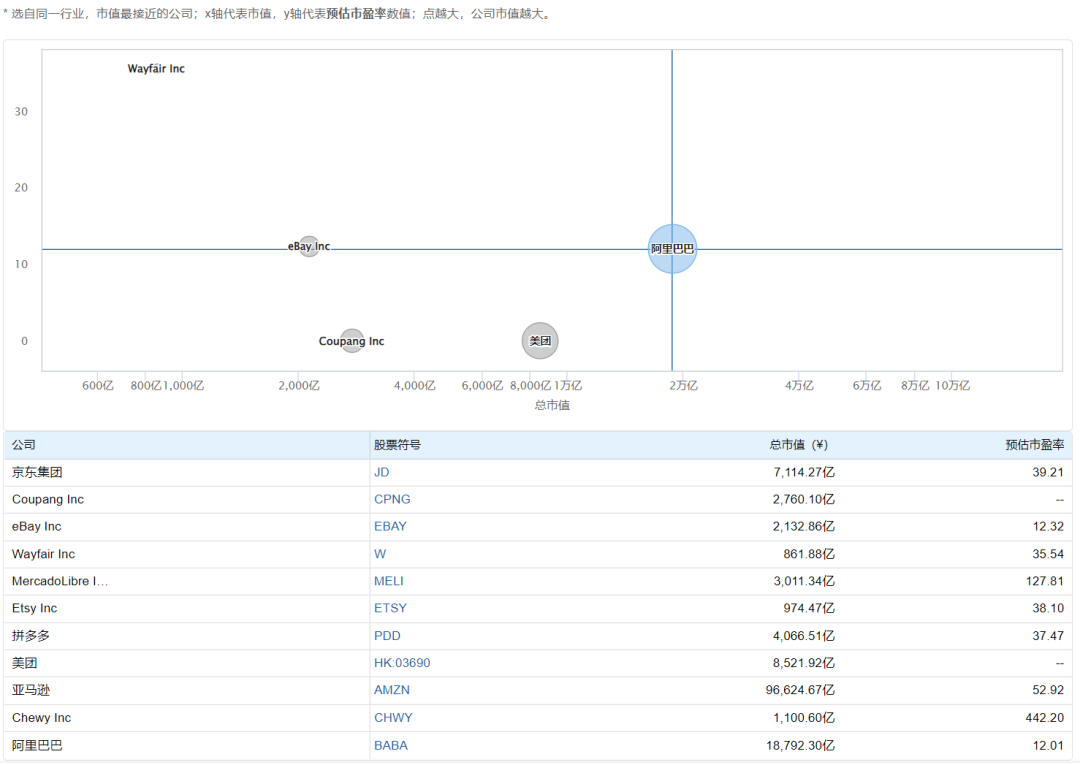
Task: Click forward P/E value 442.20
Action: coord(1045,717)
